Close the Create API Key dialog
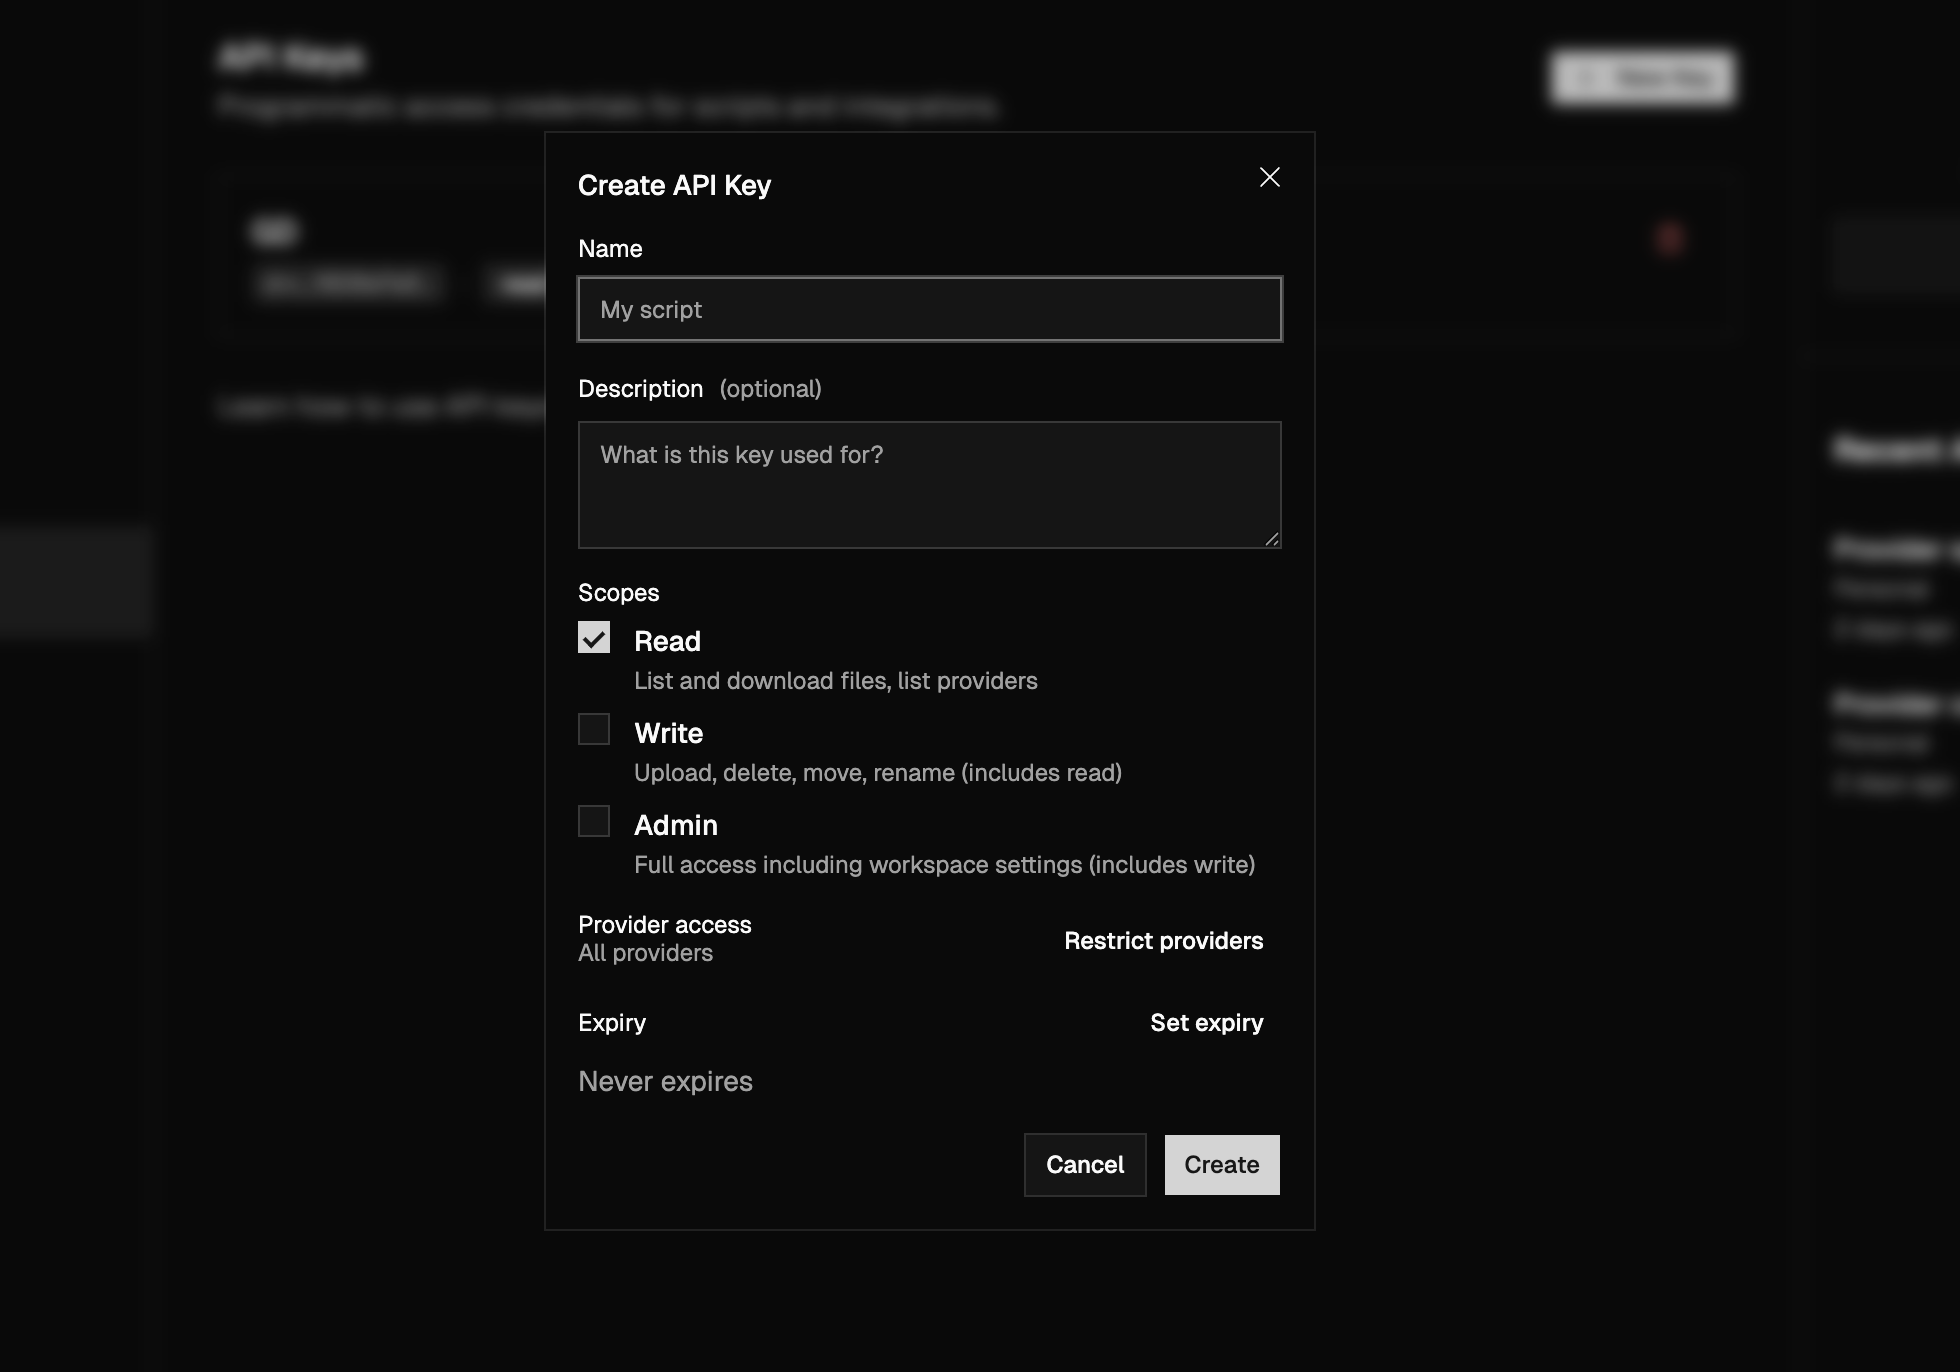Viewport: 1960px width, 1372px height. click(1269, 177)
